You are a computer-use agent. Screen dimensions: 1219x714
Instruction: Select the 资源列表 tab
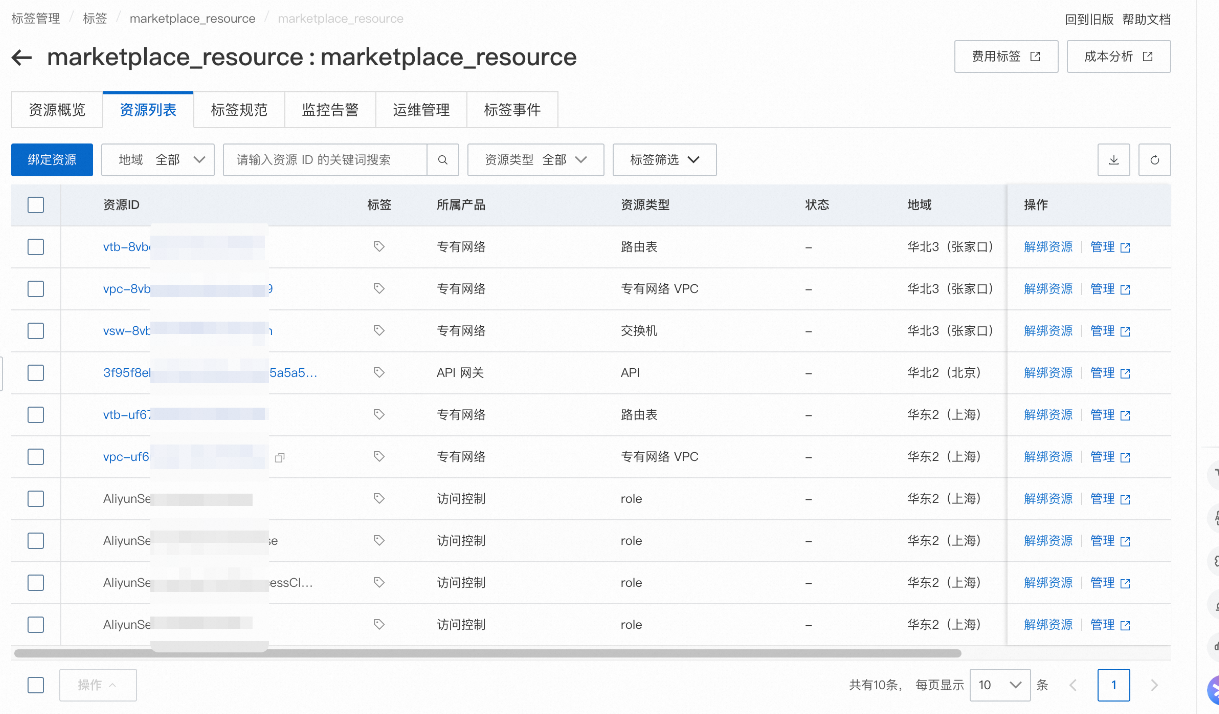(x=148, y=110)
